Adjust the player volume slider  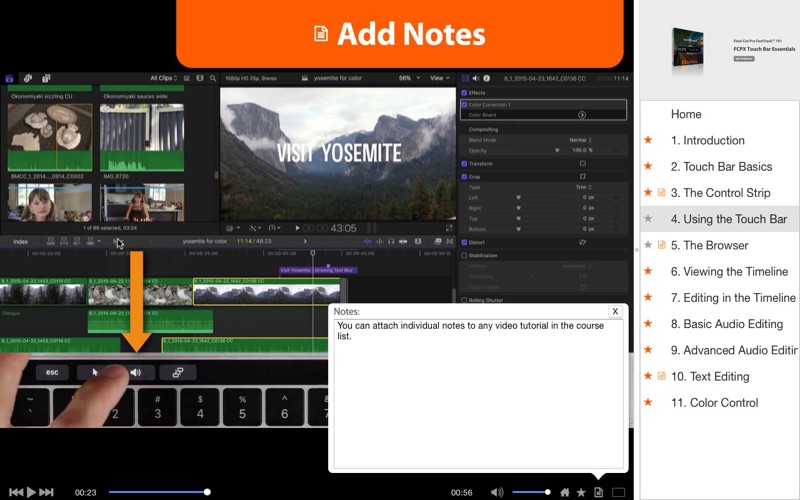click(x=531, y=492)
